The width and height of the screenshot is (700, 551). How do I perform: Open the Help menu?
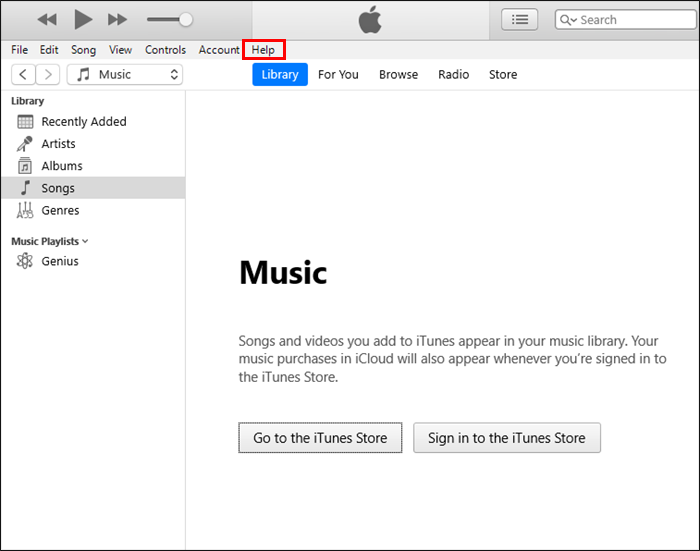click(263, 50)
